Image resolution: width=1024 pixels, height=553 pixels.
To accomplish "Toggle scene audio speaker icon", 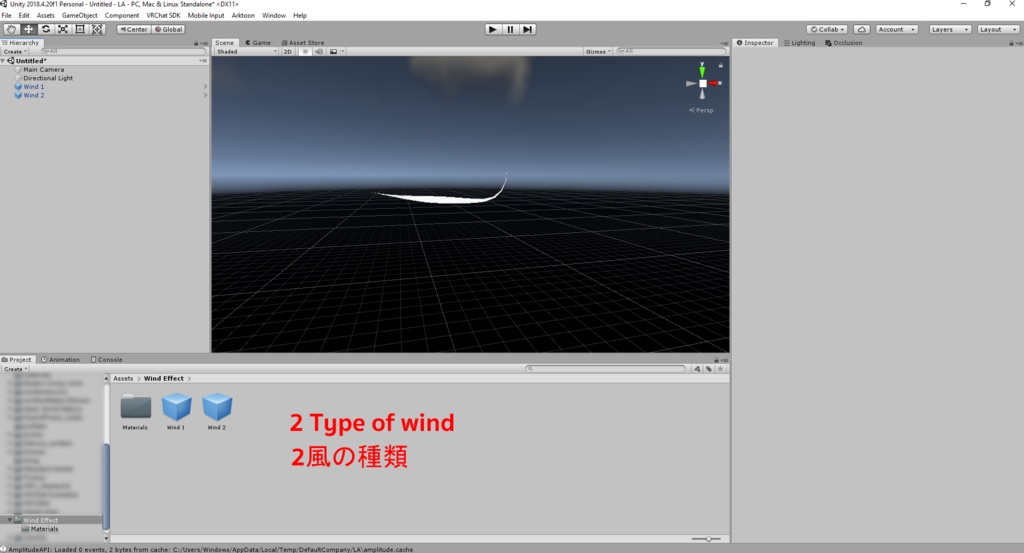I will pyautogui.click(x=319, y=51).
